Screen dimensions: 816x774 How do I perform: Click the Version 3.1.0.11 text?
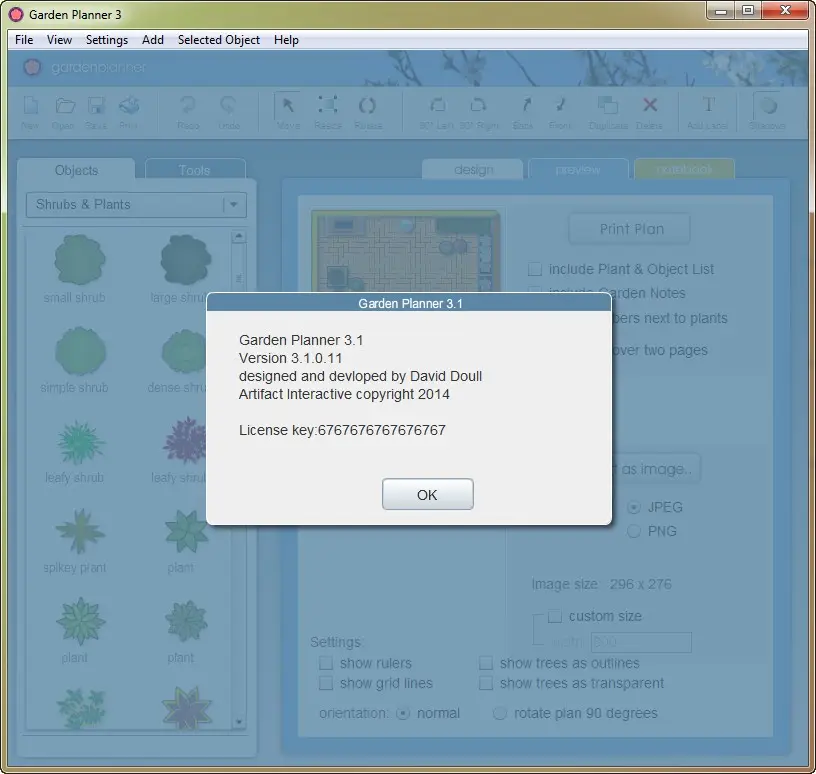point(290,358)
